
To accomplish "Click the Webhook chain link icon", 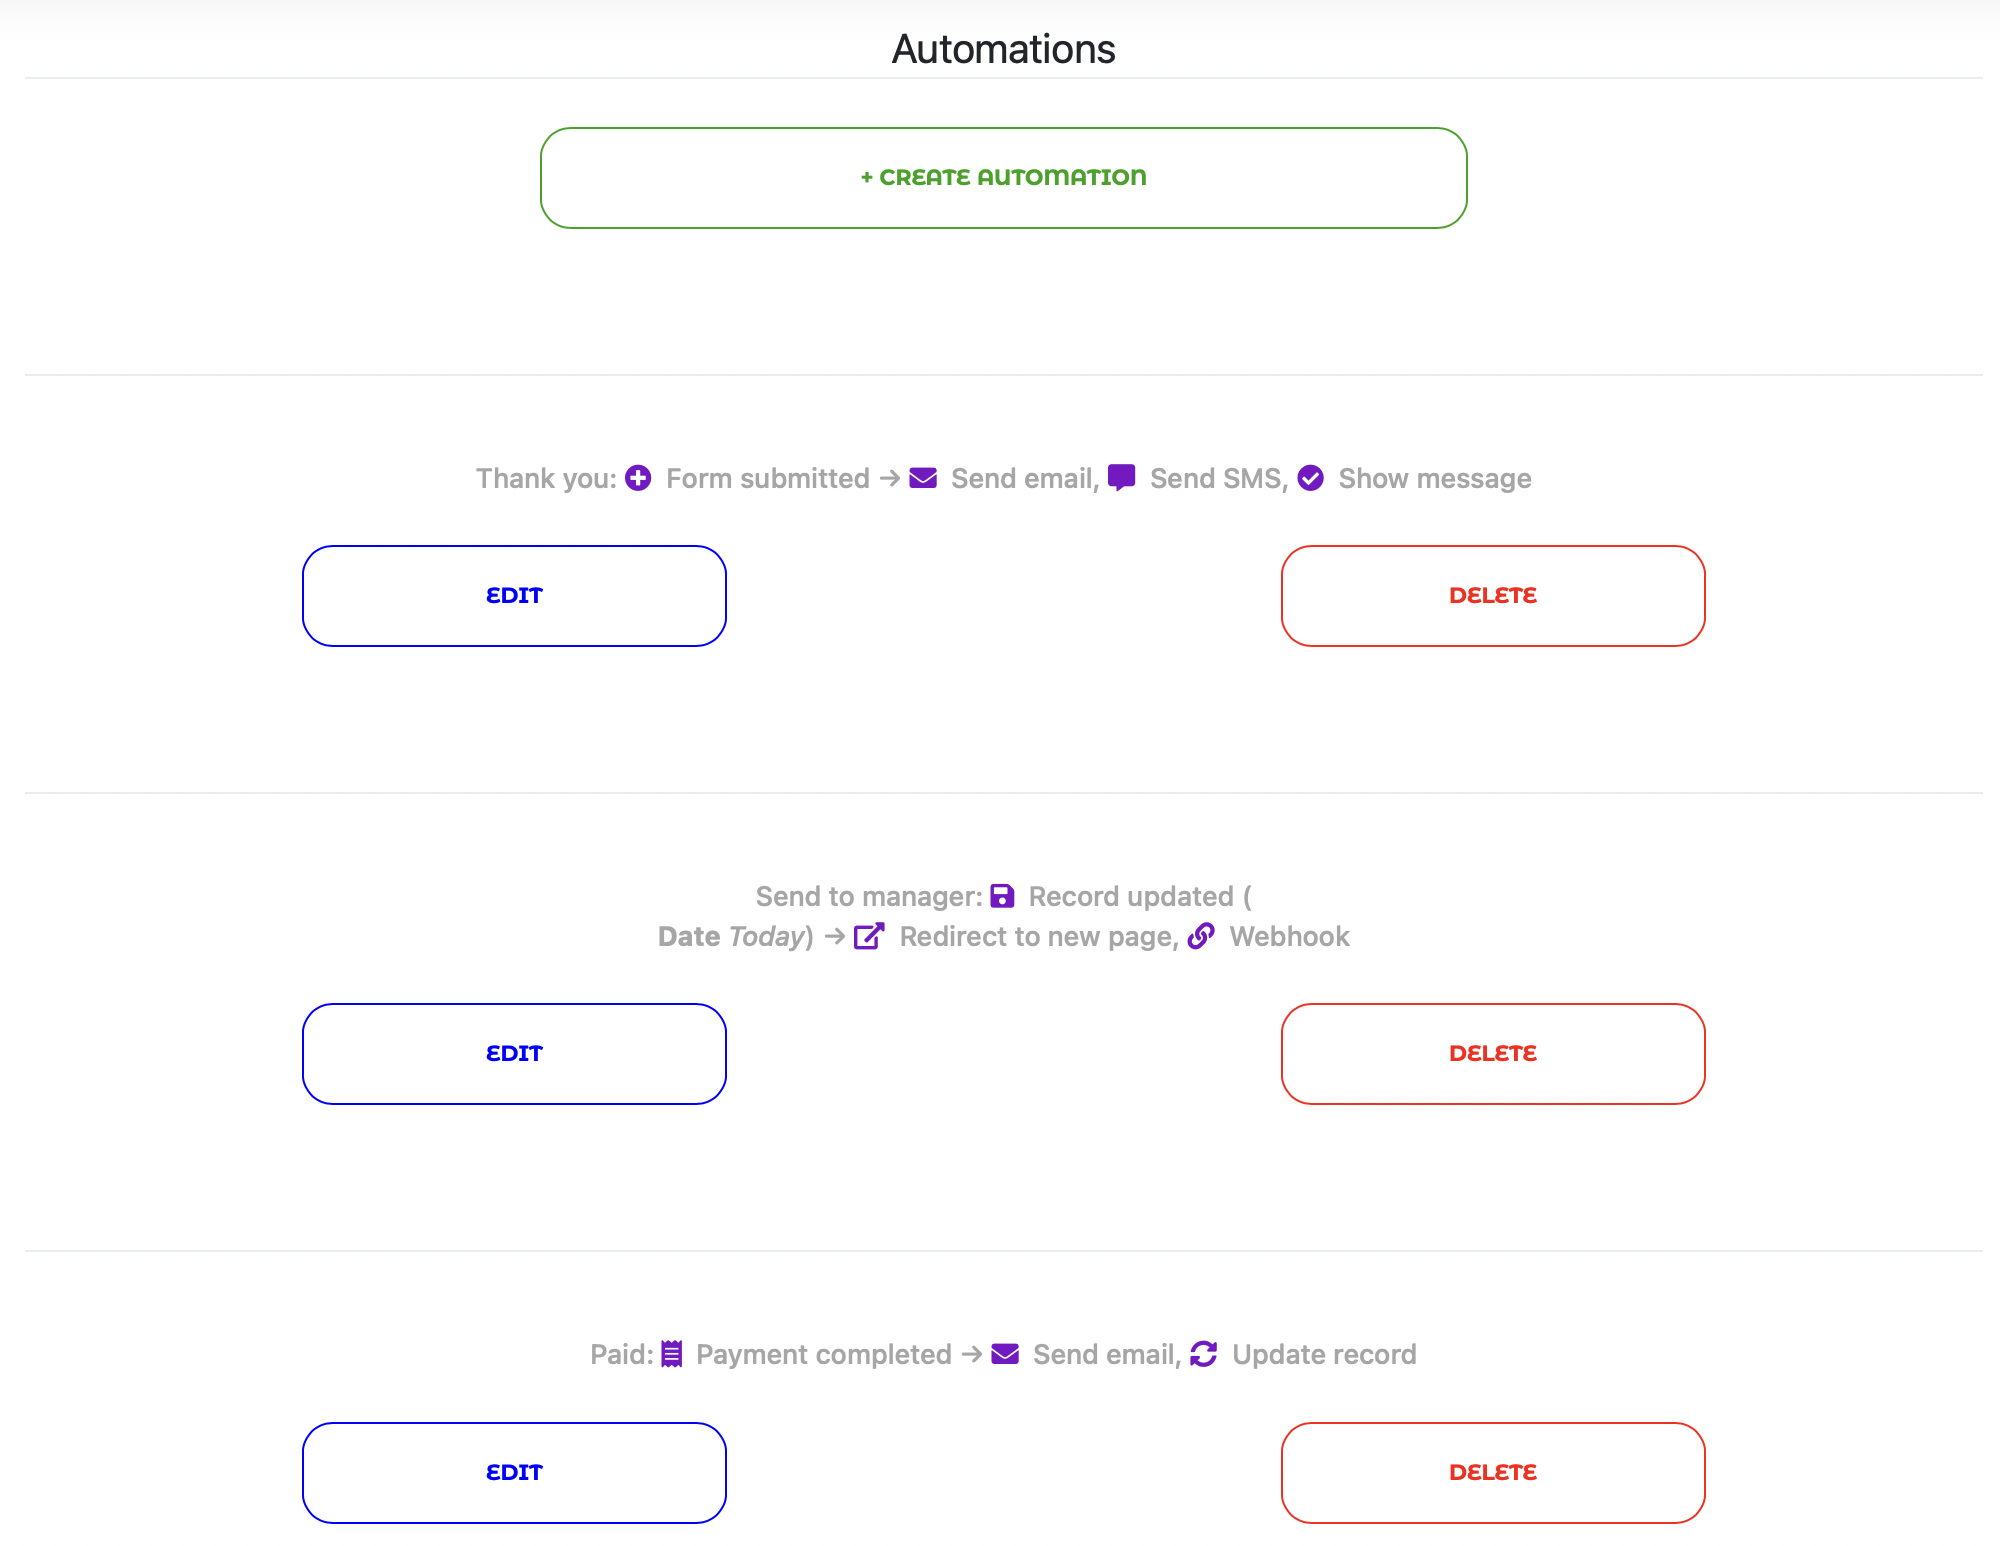I will tap(1200, 936).
